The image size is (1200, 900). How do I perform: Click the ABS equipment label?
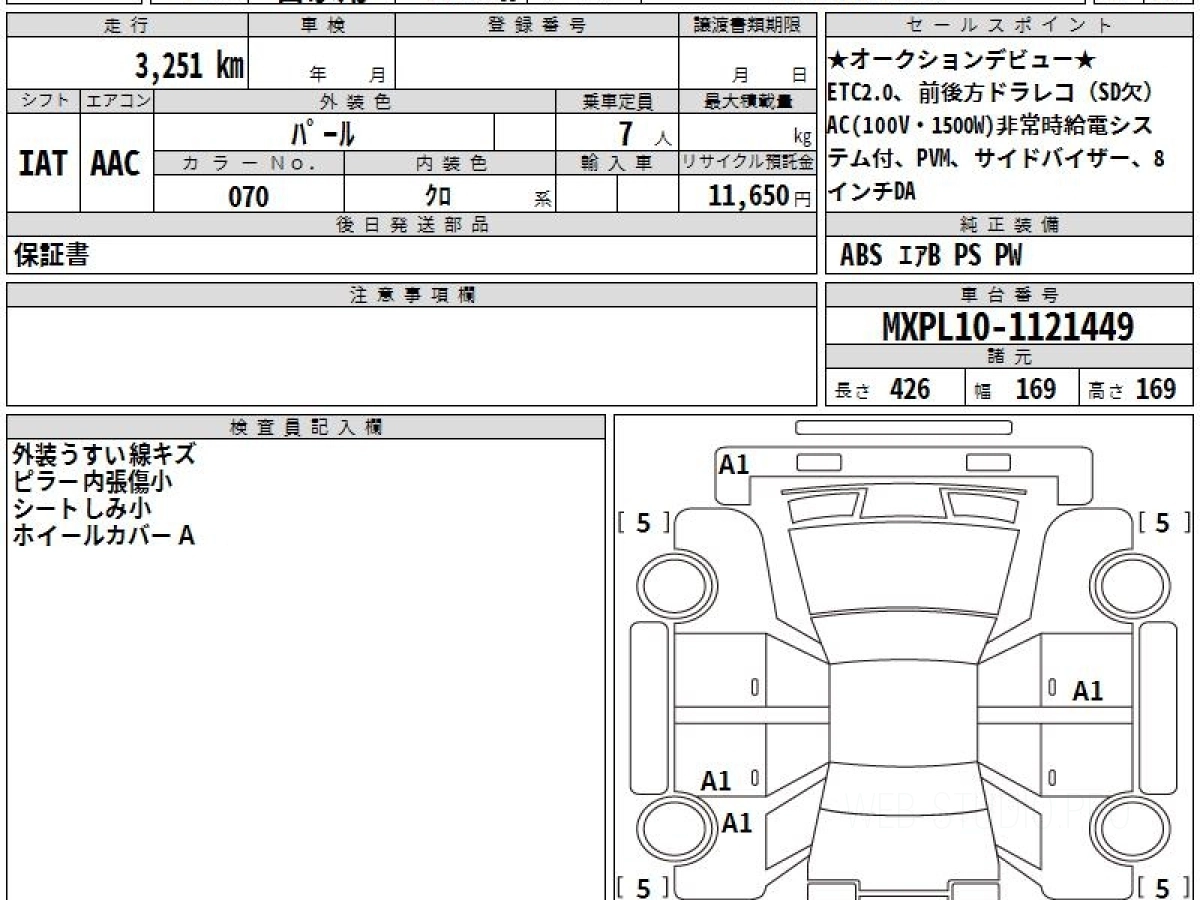[x=861, y=256]
